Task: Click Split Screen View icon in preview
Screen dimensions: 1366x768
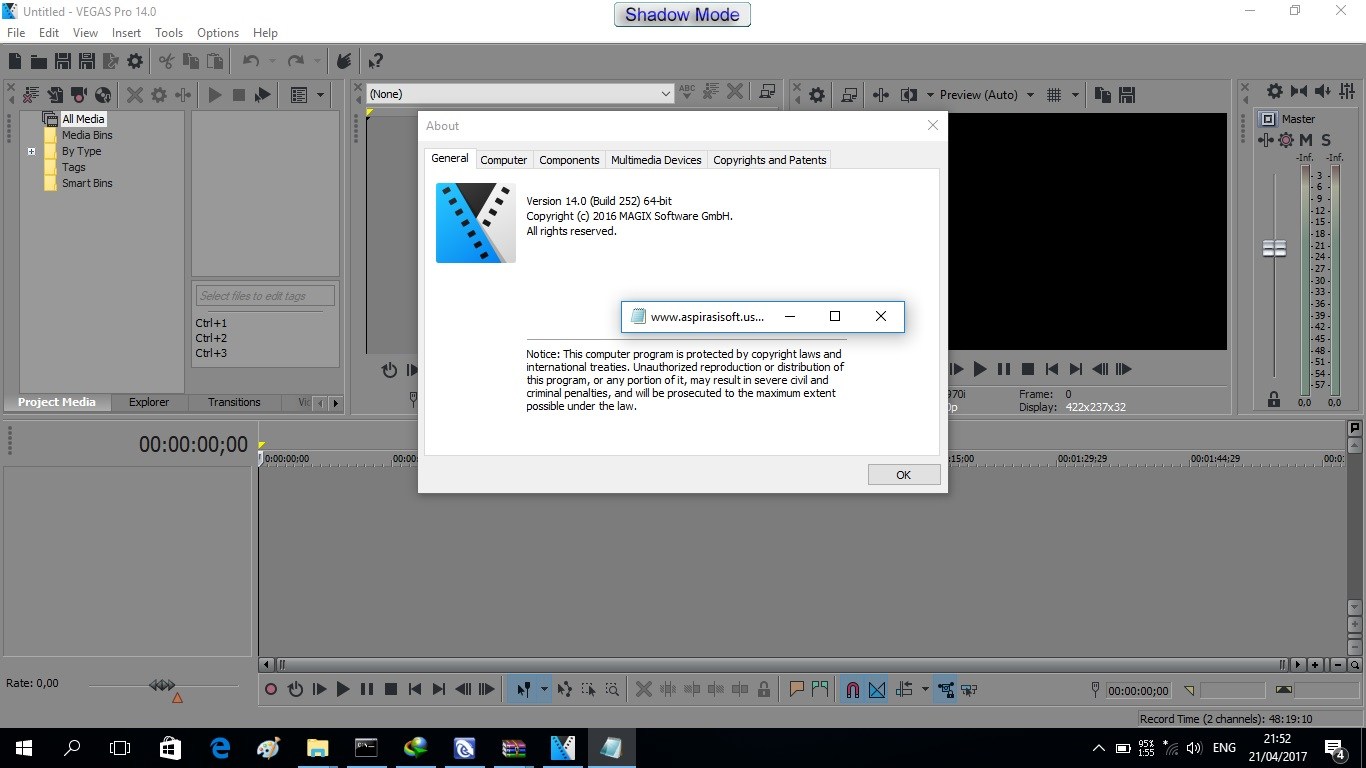Action: [908, 95]
